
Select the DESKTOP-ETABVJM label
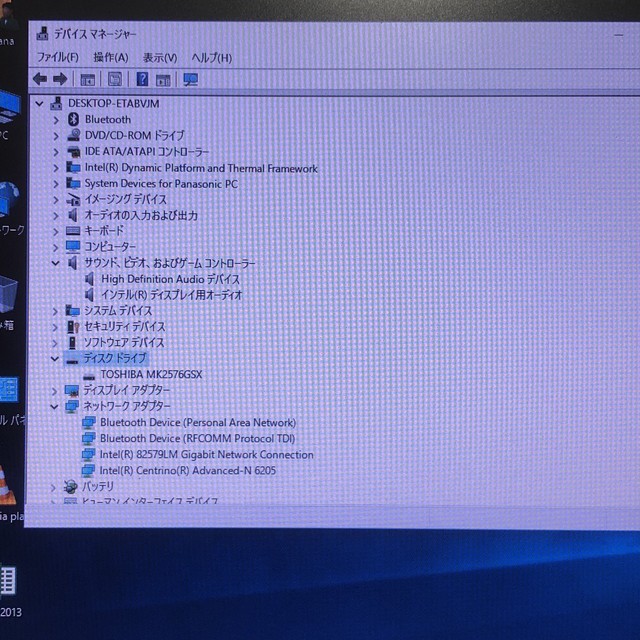(x=113, y=104)
